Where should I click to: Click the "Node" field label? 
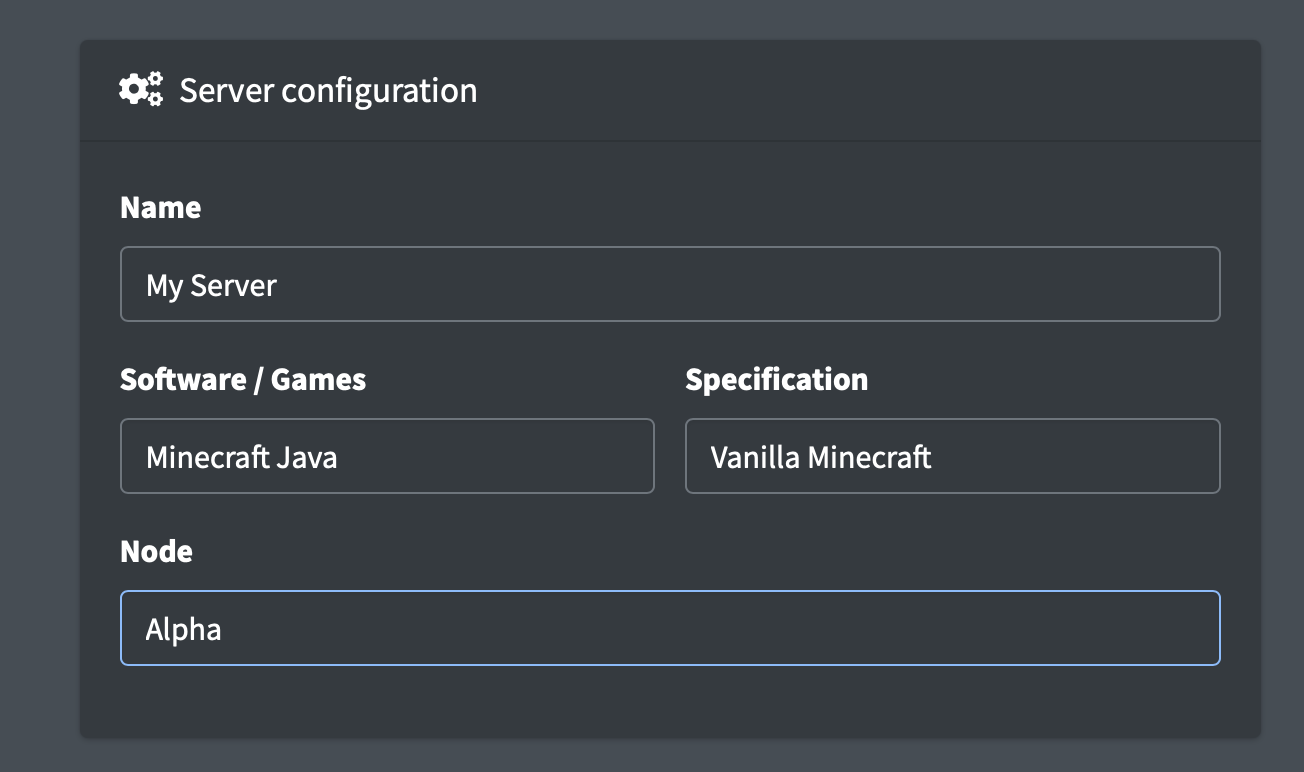(156, 551)
